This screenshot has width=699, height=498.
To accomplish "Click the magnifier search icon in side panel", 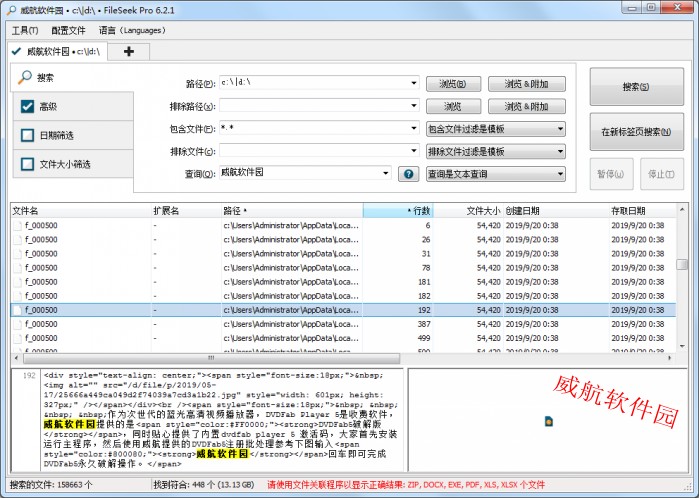I will click(25, 77).
